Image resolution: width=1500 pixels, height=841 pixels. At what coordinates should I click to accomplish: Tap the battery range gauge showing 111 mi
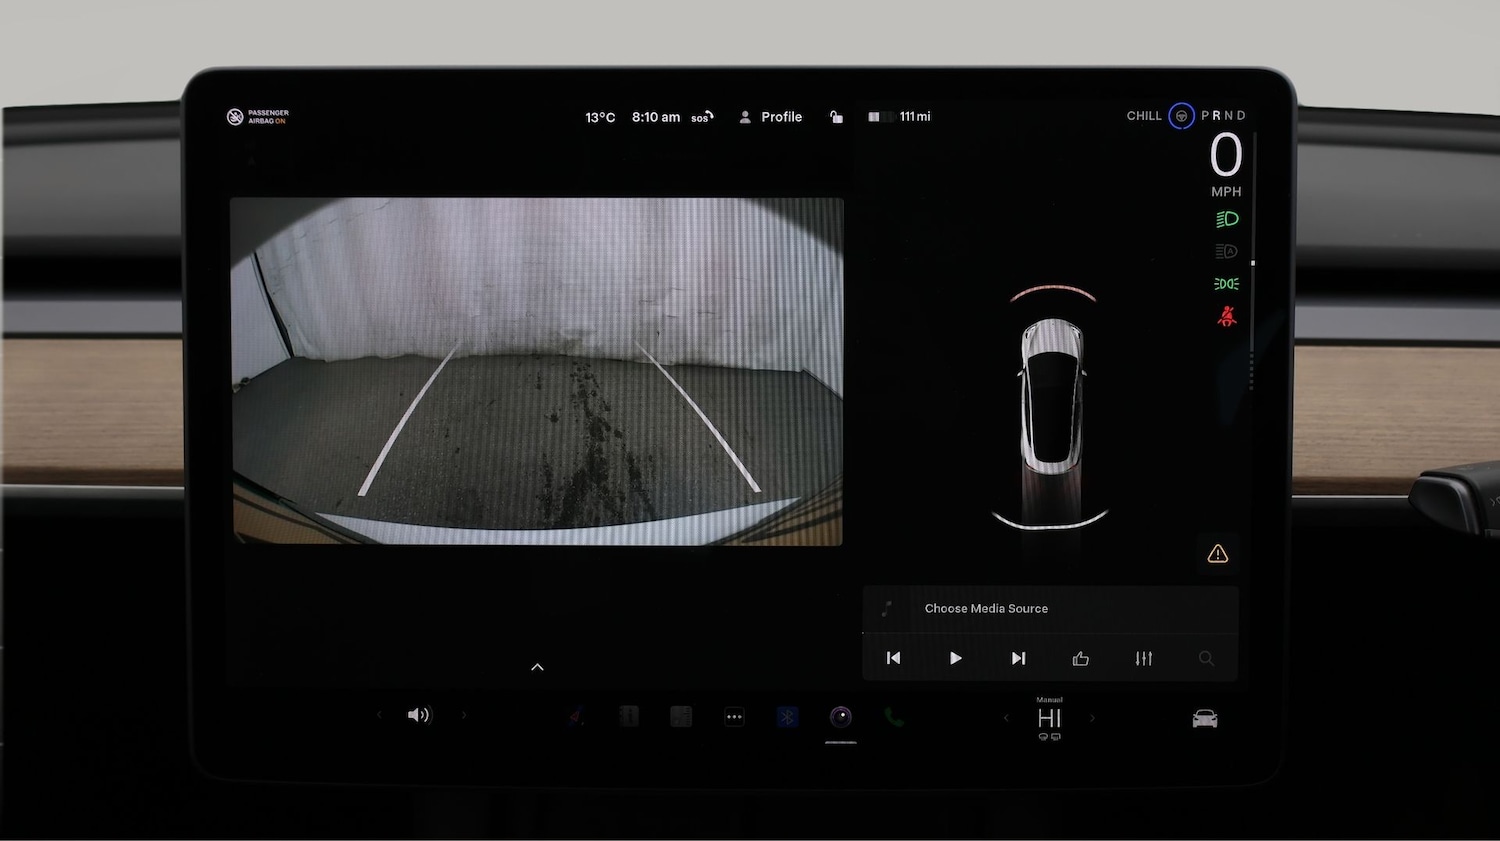[x=898, y=116]
